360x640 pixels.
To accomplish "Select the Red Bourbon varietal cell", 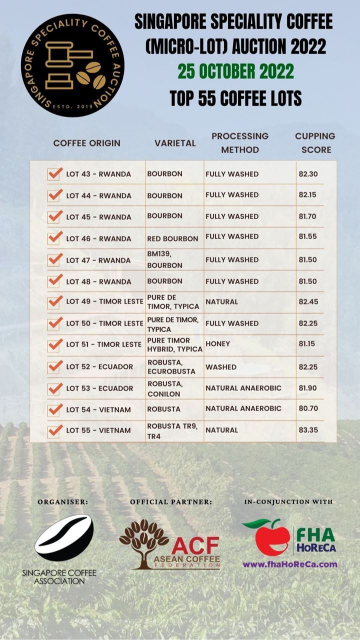I will pyautogui.click(x=173, y=238).
